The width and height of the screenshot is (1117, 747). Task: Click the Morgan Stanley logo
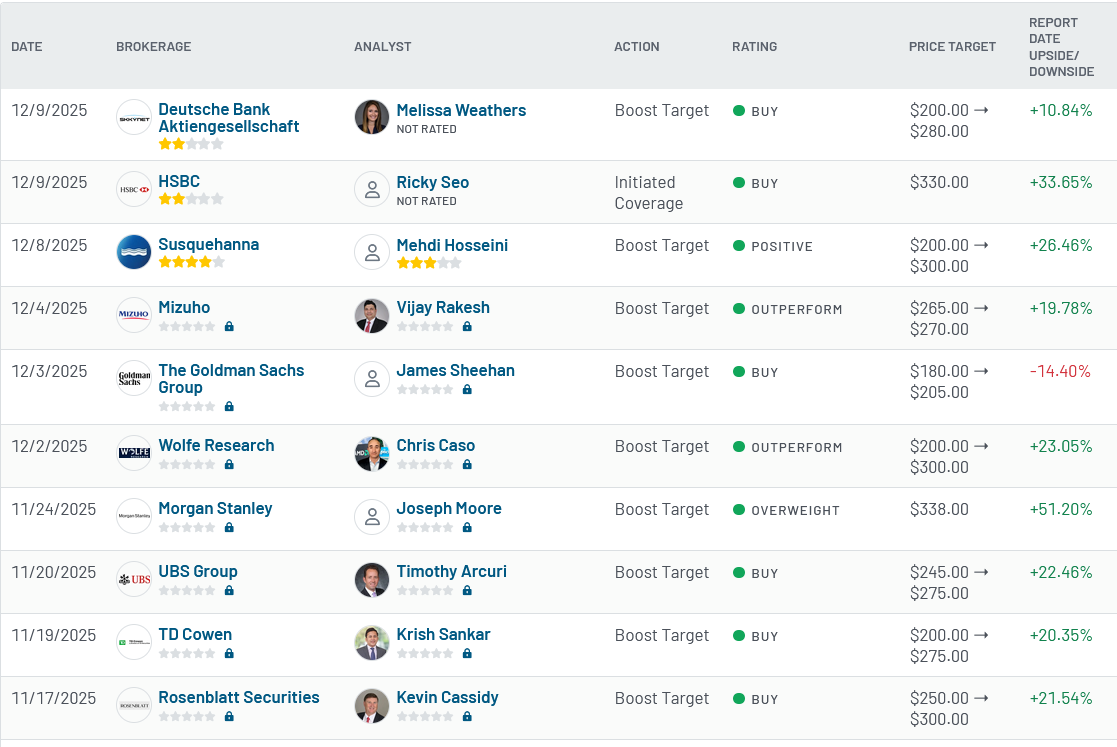click(134, 516)
